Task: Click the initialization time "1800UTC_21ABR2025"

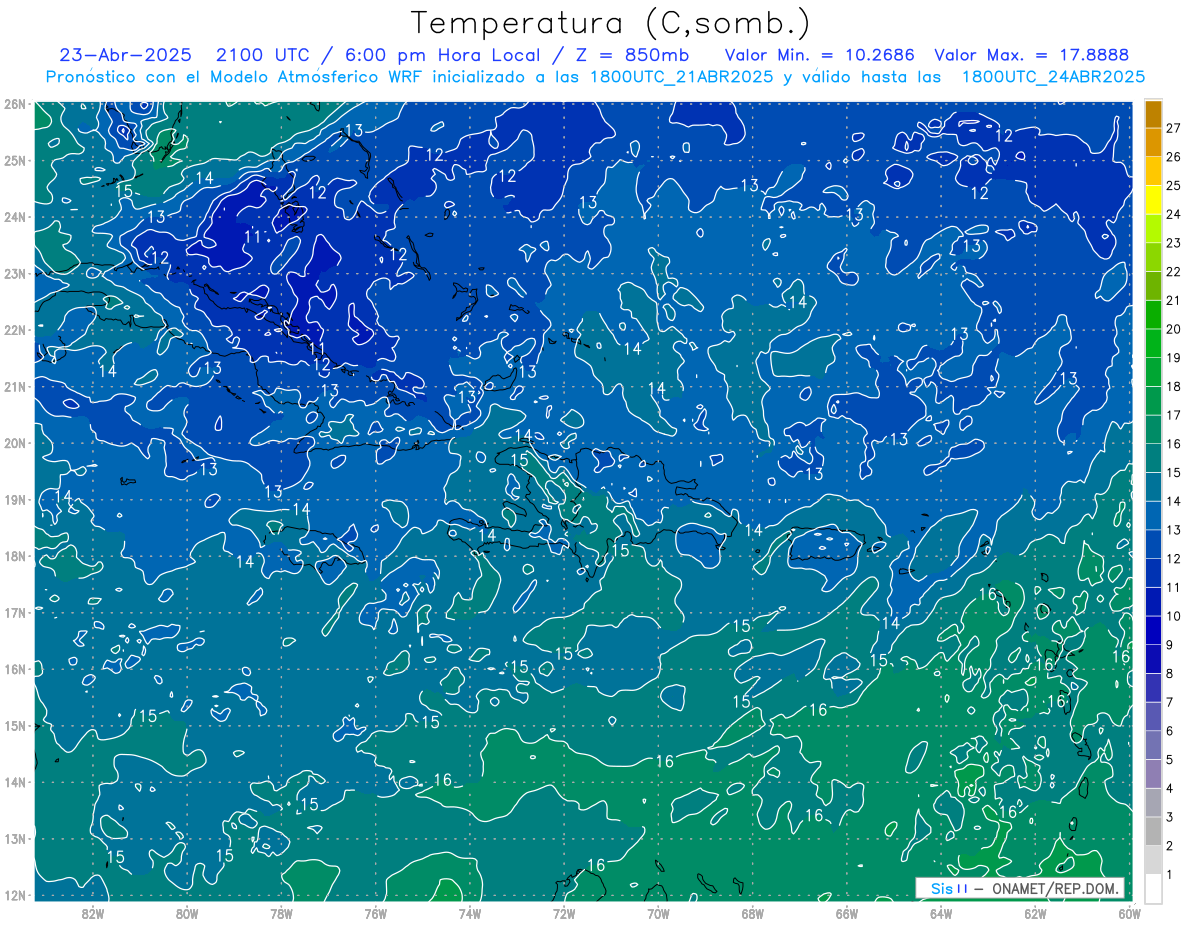Action: (681, 76)
